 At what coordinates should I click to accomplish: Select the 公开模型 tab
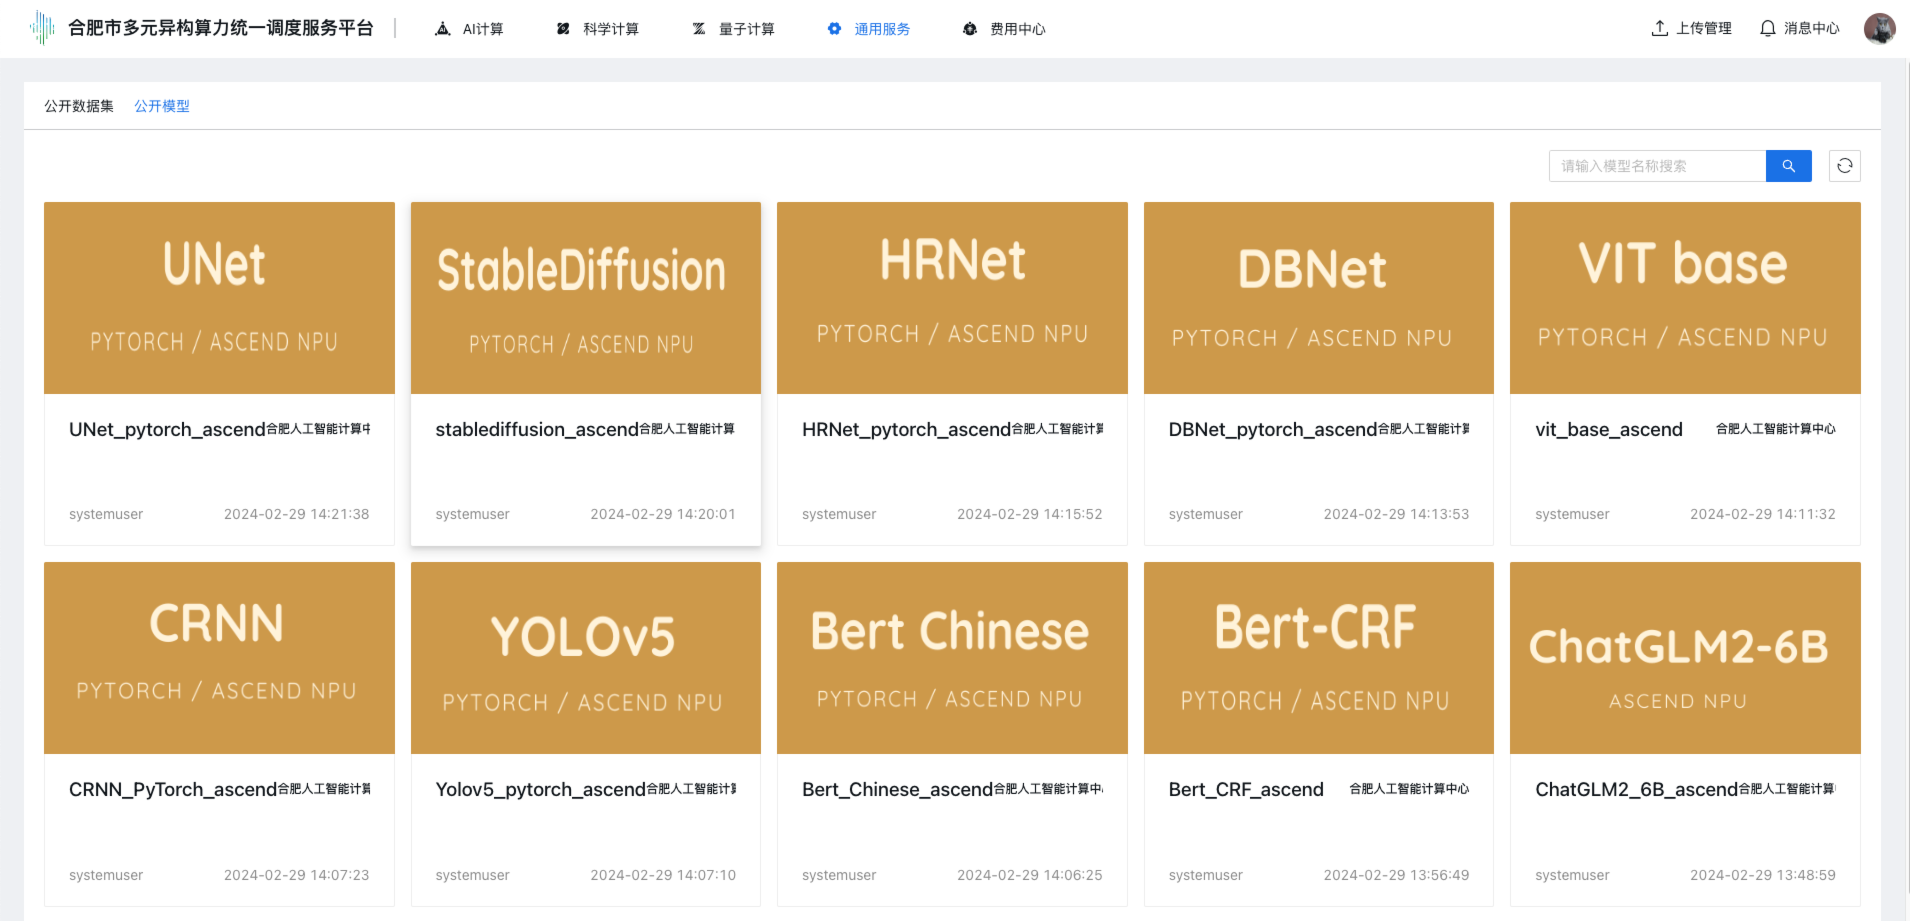click(x=162, y=106)
